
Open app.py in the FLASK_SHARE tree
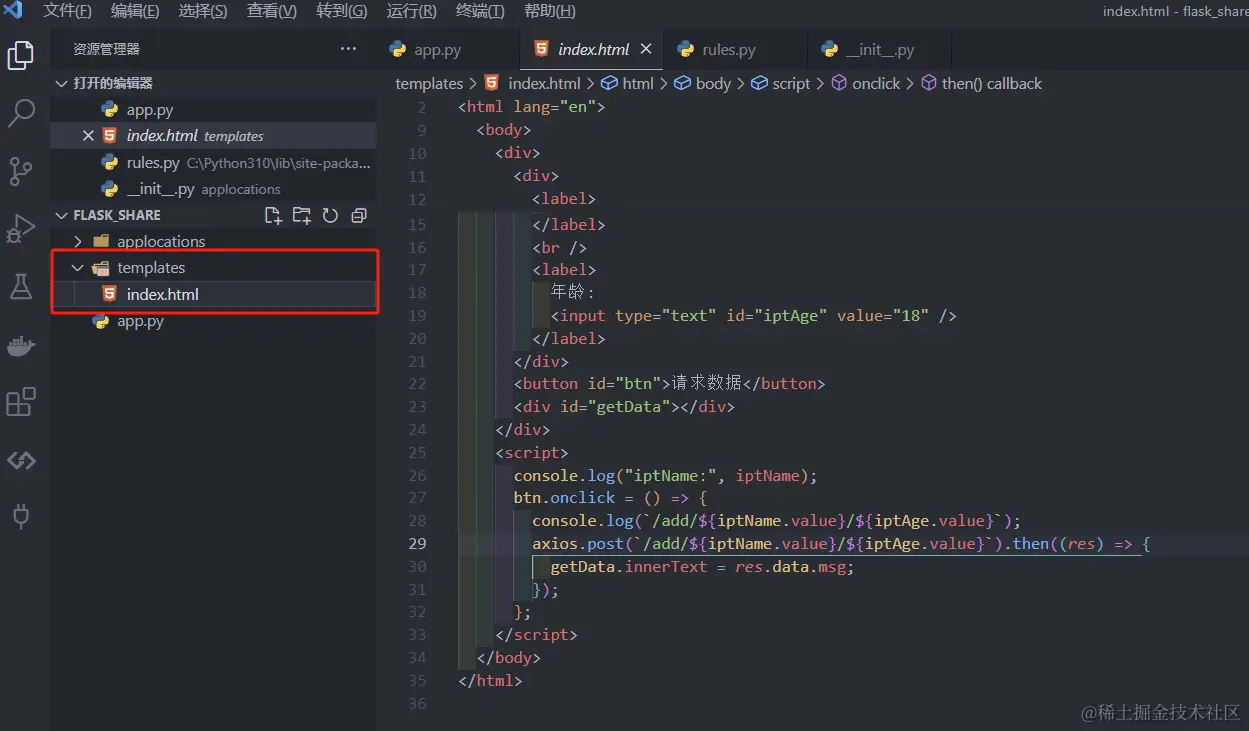click(x=213, y=321)
